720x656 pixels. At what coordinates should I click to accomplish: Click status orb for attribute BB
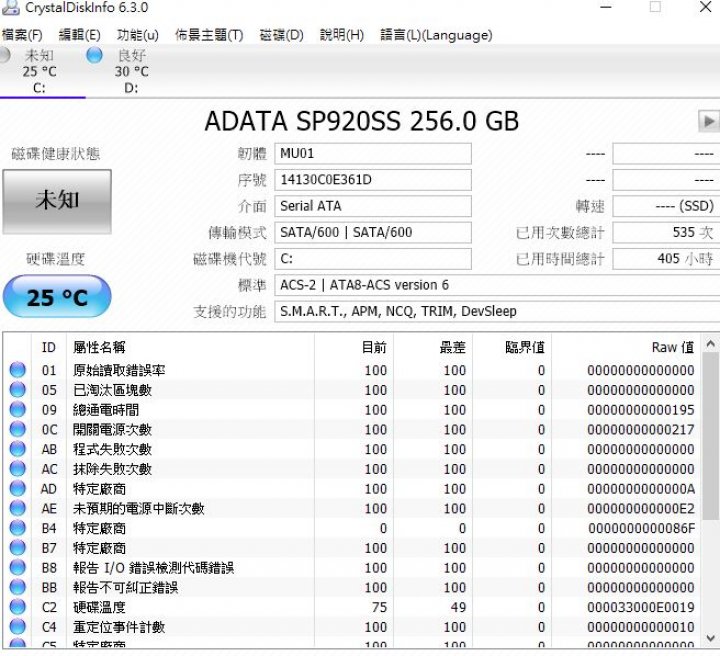(x=17, y=587)
